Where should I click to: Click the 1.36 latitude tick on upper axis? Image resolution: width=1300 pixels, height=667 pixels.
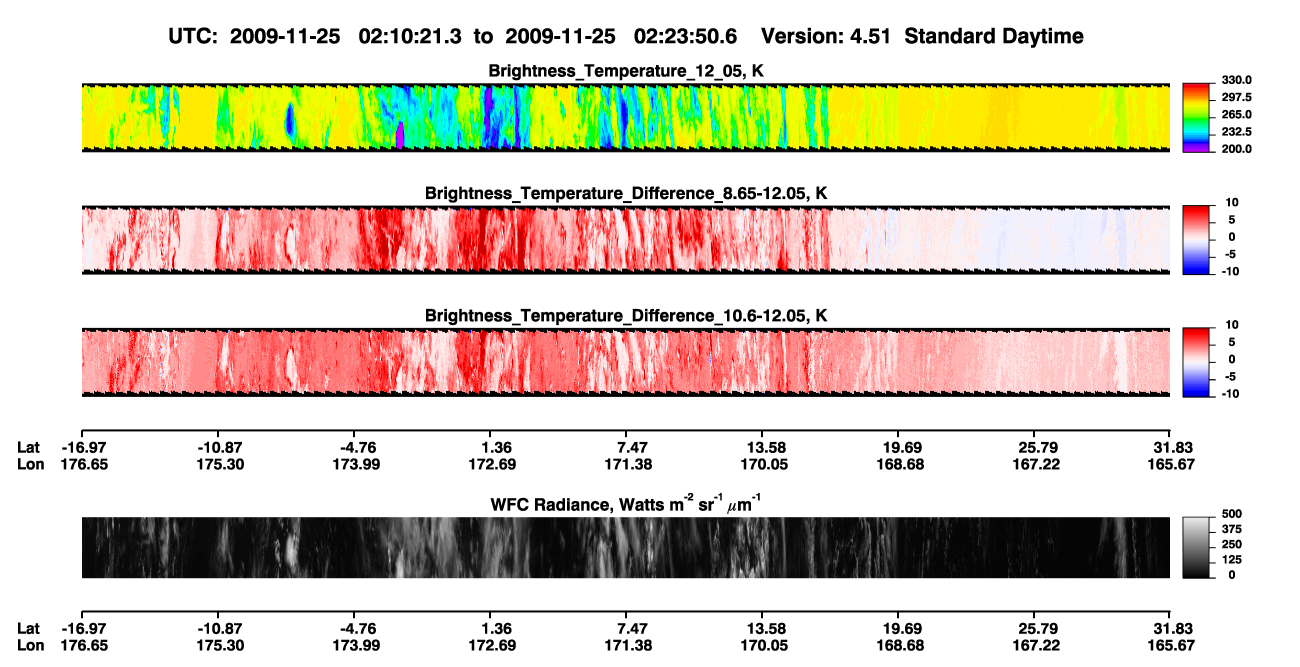pos(489,448)
